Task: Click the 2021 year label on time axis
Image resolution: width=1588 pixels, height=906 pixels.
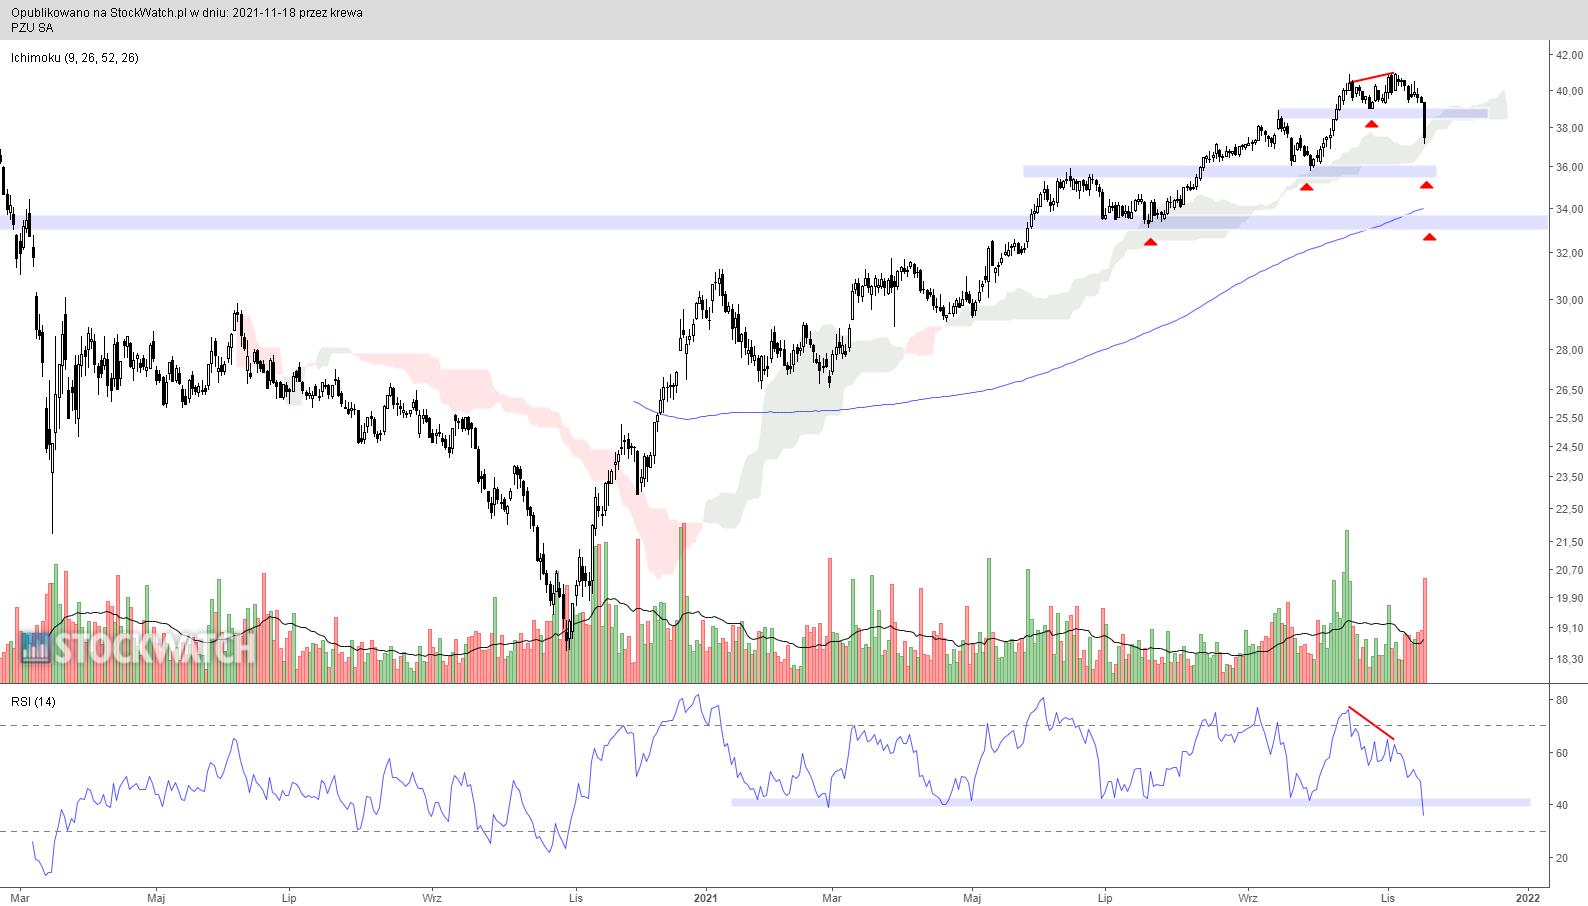Action: 707,897
